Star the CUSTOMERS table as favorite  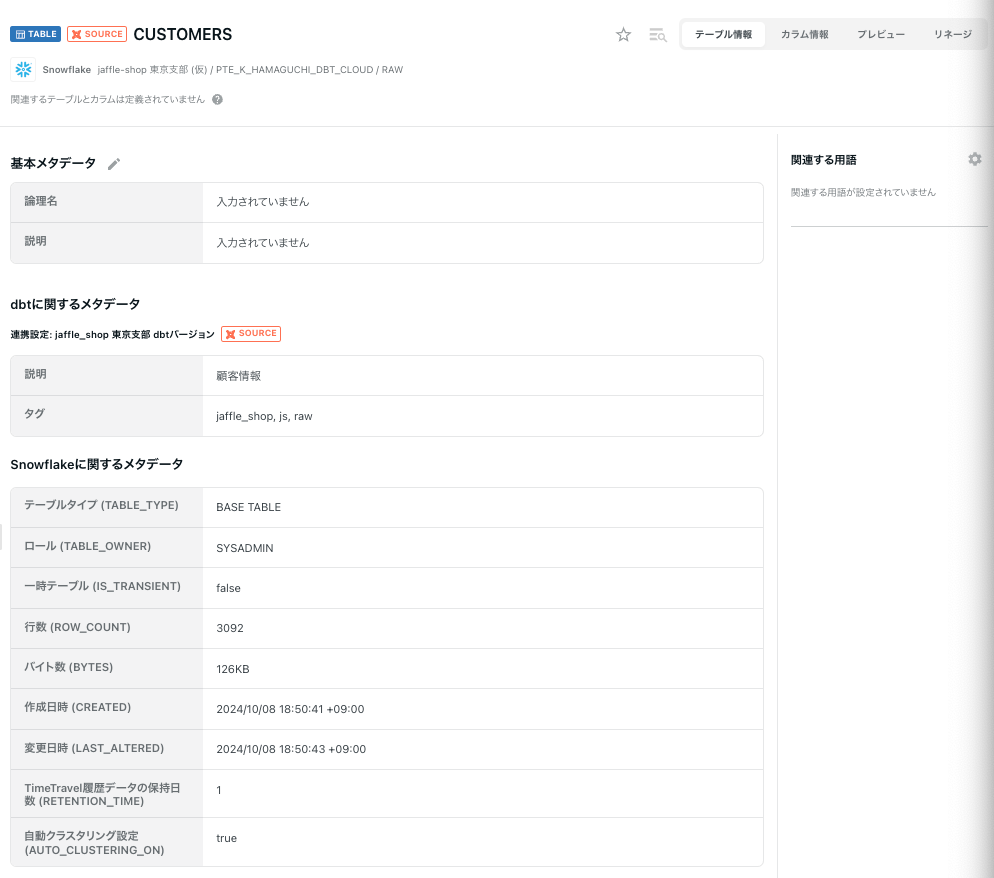click(623, 34)
